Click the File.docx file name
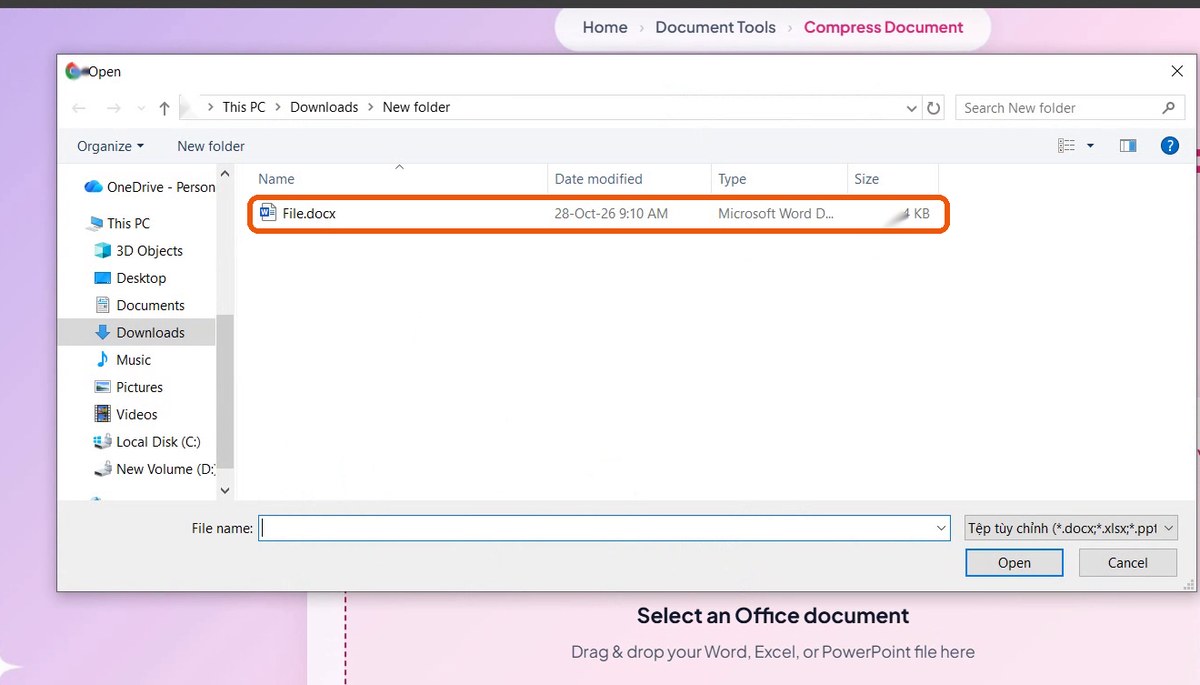1200x685 pixels. click(309, 214)
